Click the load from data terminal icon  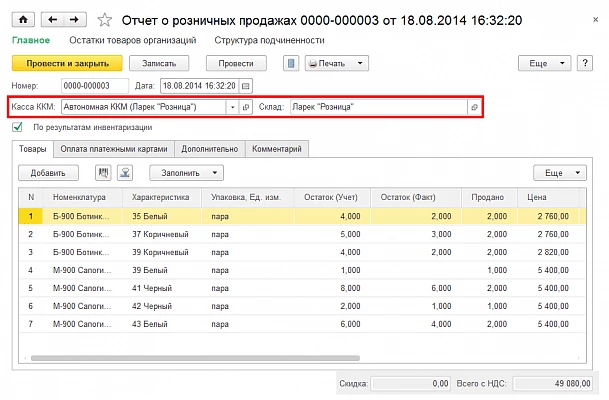coord(125,173)
